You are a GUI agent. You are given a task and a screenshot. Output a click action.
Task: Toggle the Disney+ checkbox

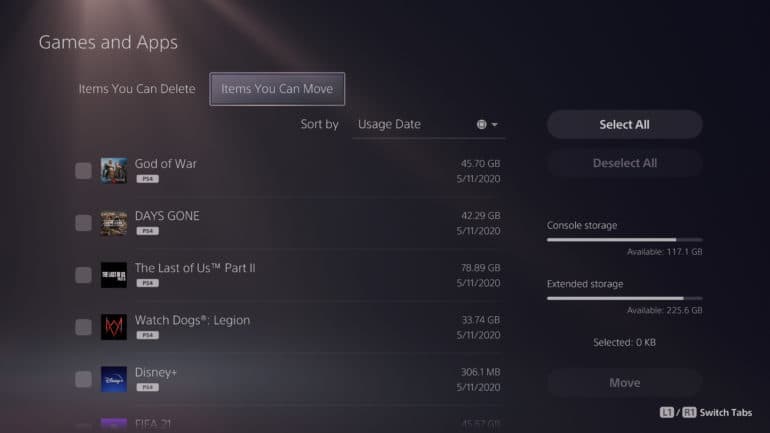(83, 379)
